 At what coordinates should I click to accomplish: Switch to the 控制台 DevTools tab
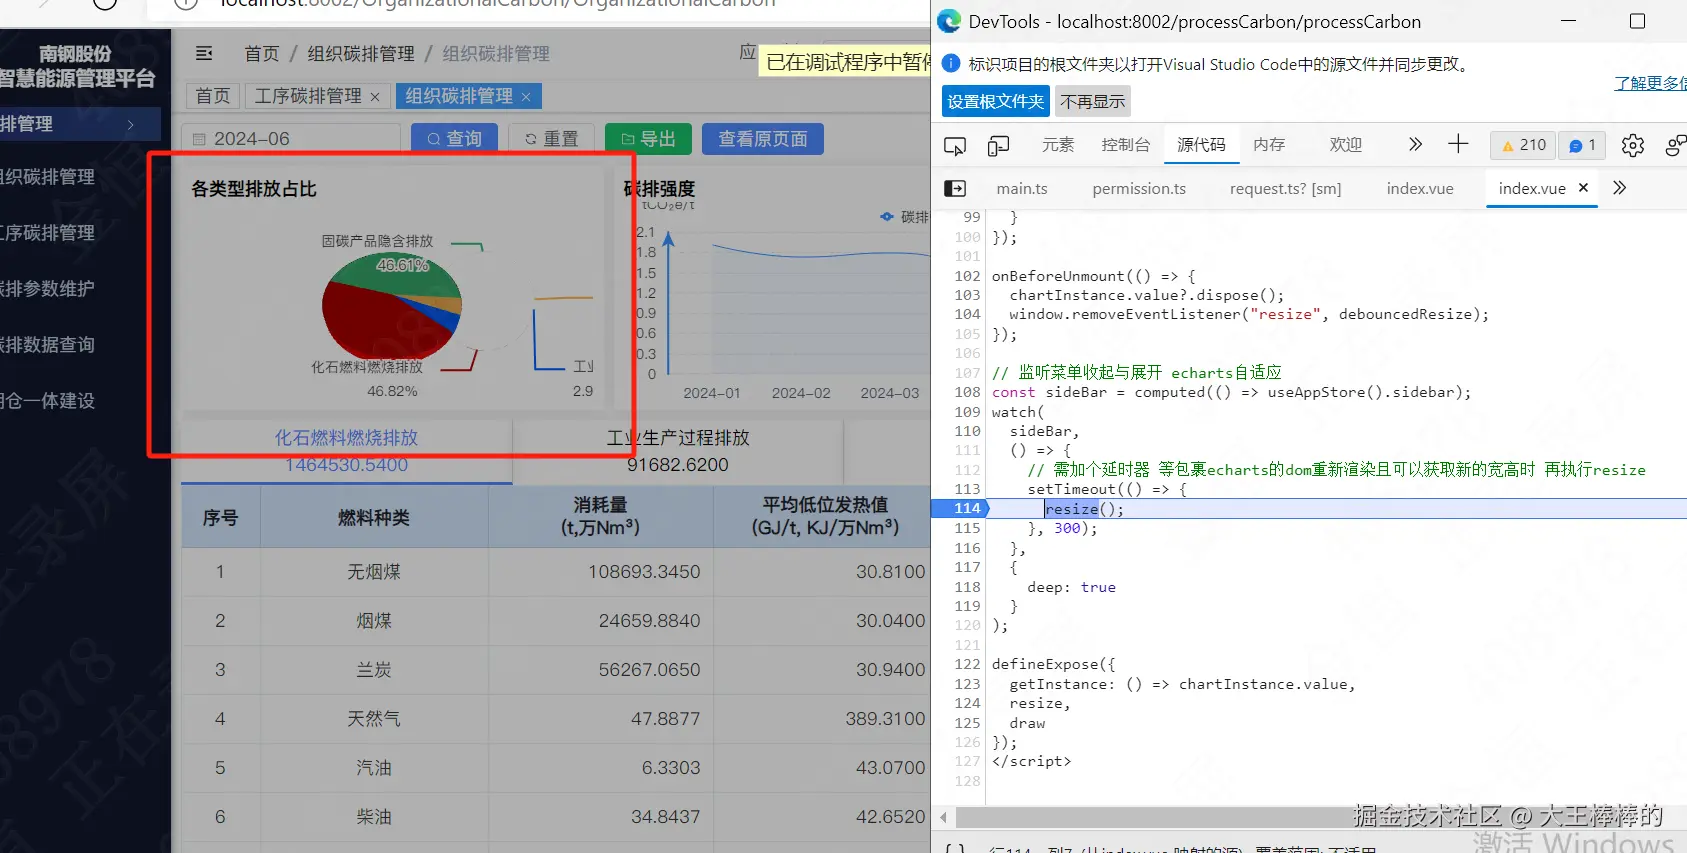(x=1125, y=145)
